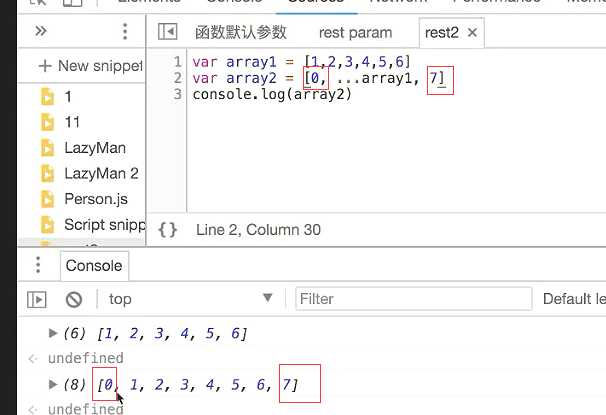Create a New snippet
This screenshot has width=606, height=415.
[x=91, y=66]
